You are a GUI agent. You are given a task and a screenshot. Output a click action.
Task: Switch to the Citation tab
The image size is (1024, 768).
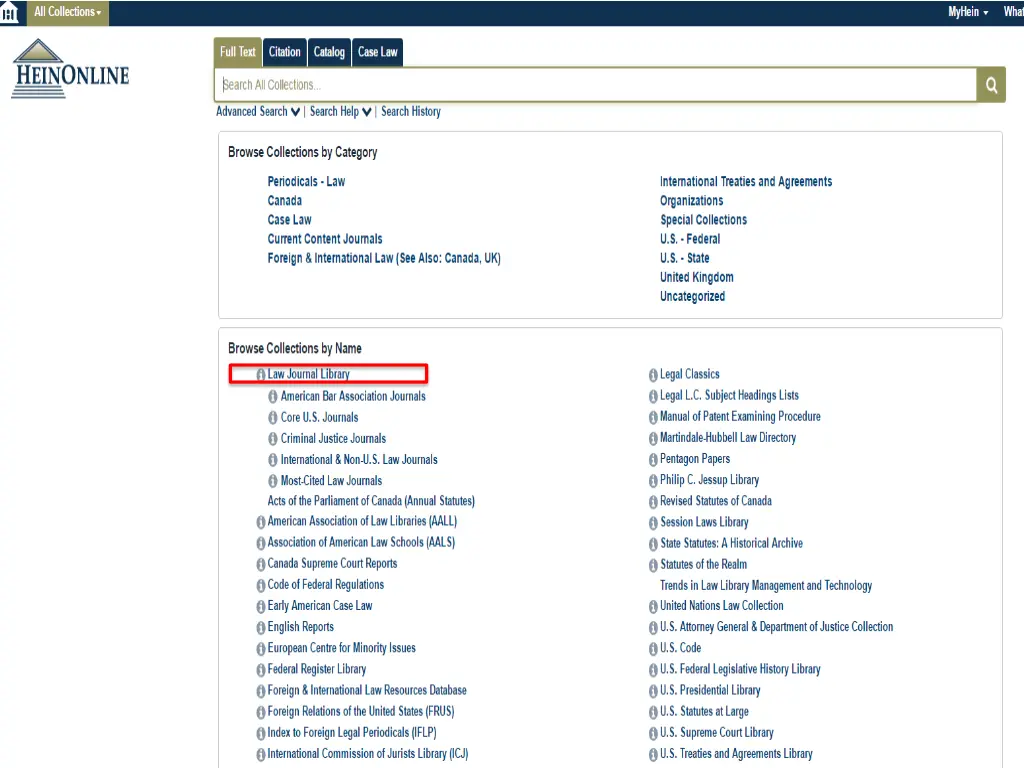tap(285, 52)
